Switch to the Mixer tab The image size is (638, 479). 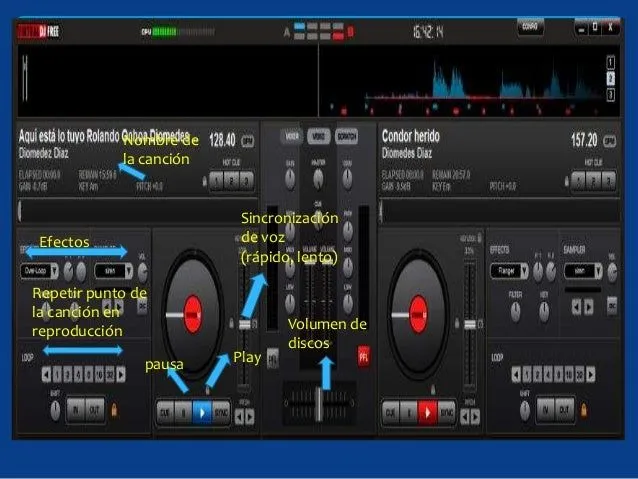point(291,136)
